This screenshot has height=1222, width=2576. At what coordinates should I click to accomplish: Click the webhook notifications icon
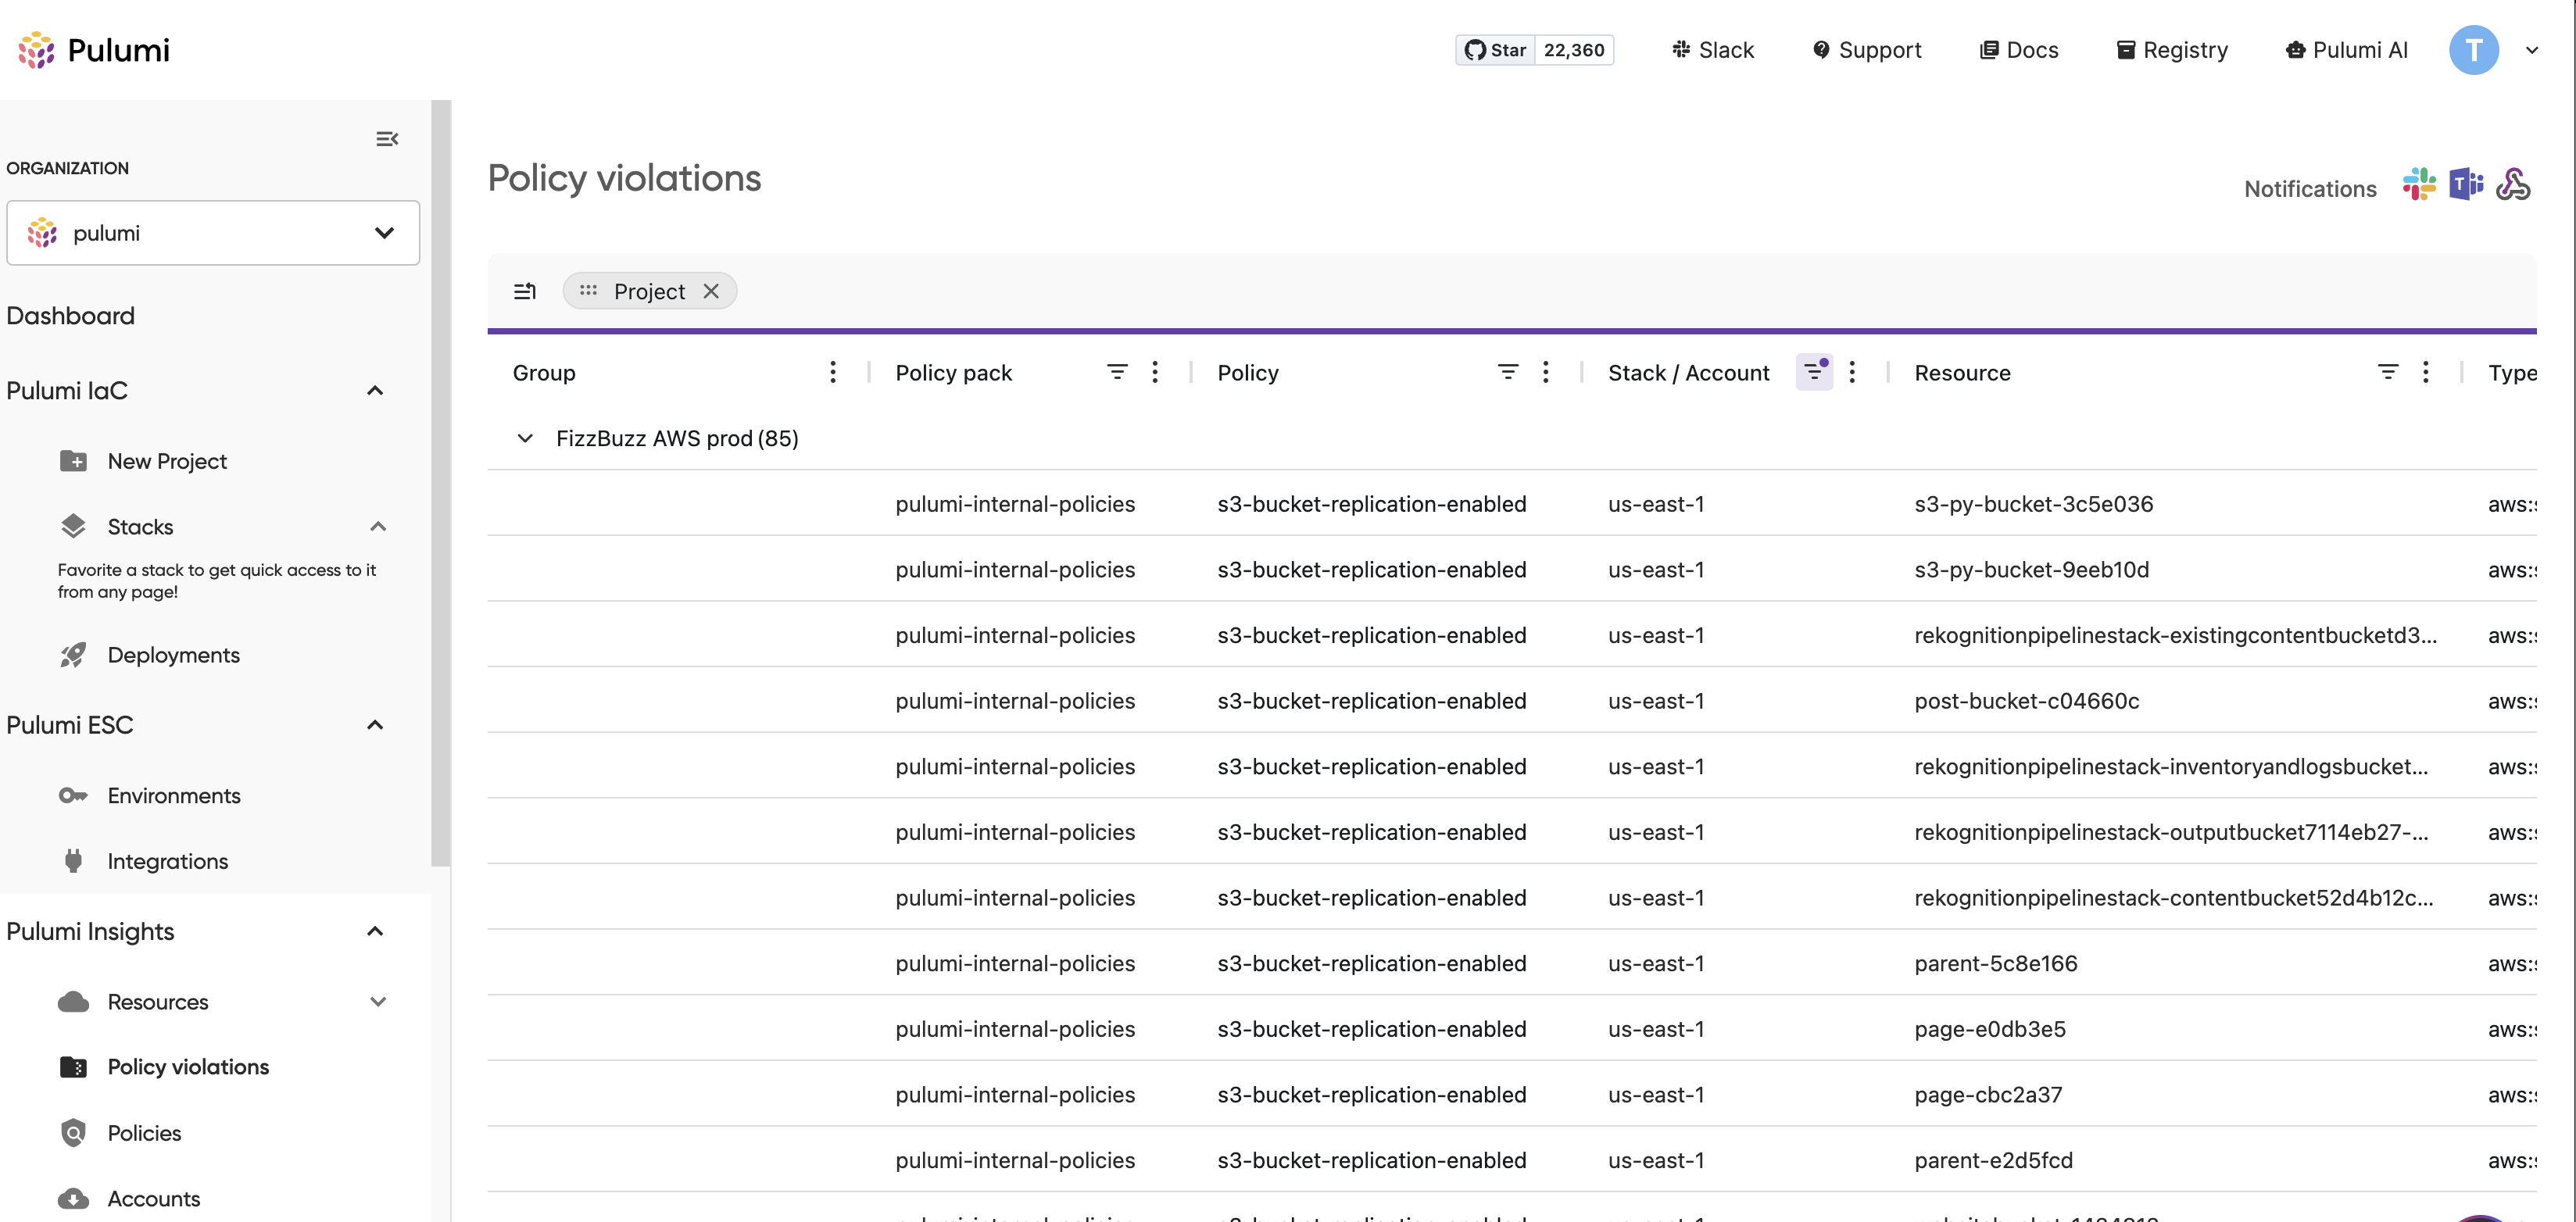point(2513,185)
